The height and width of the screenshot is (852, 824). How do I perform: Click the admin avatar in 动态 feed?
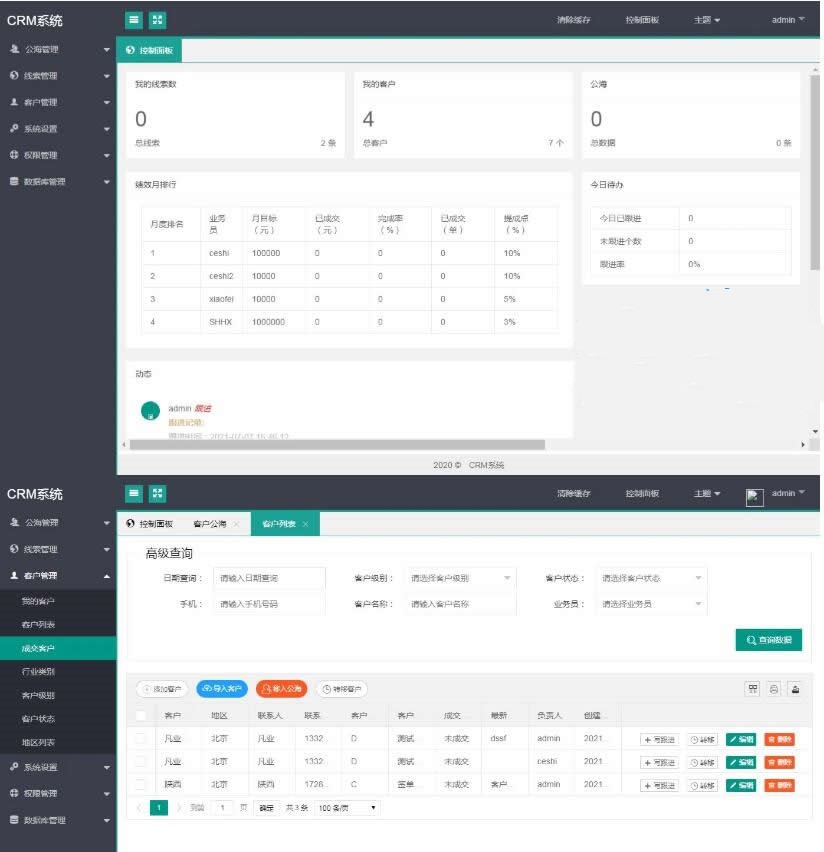pyautogui.click(x=151, y=411)
